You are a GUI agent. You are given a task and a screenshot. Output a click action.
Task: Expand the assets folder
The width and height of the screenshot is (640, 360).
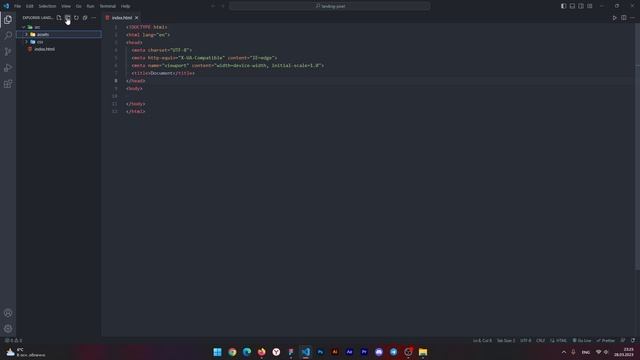coord(42,34)
